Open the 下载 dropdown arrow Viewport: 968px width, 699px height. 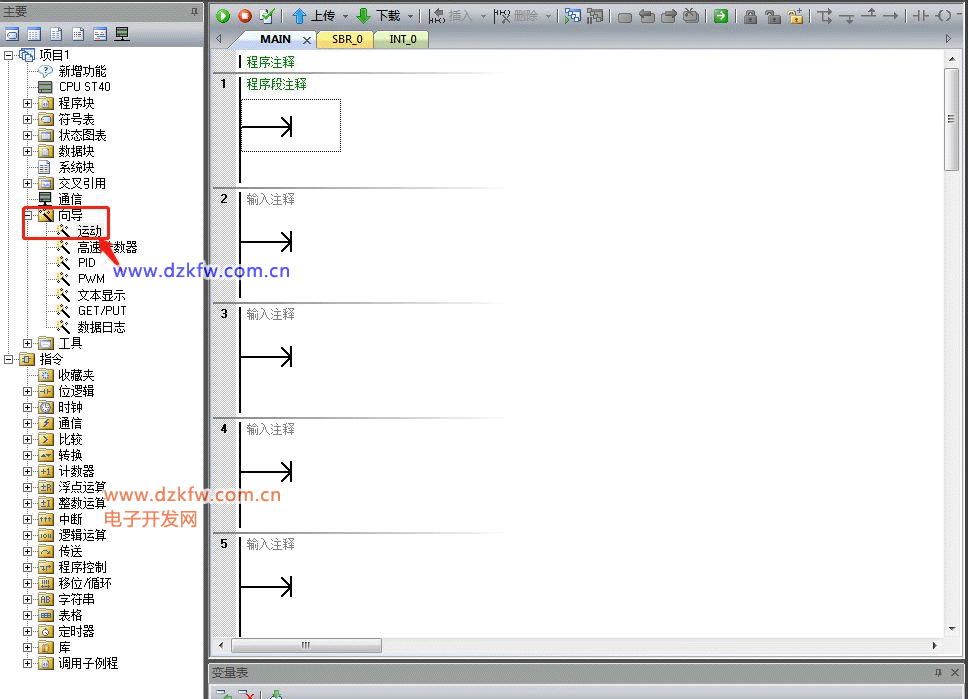click(x=410, y=16)
